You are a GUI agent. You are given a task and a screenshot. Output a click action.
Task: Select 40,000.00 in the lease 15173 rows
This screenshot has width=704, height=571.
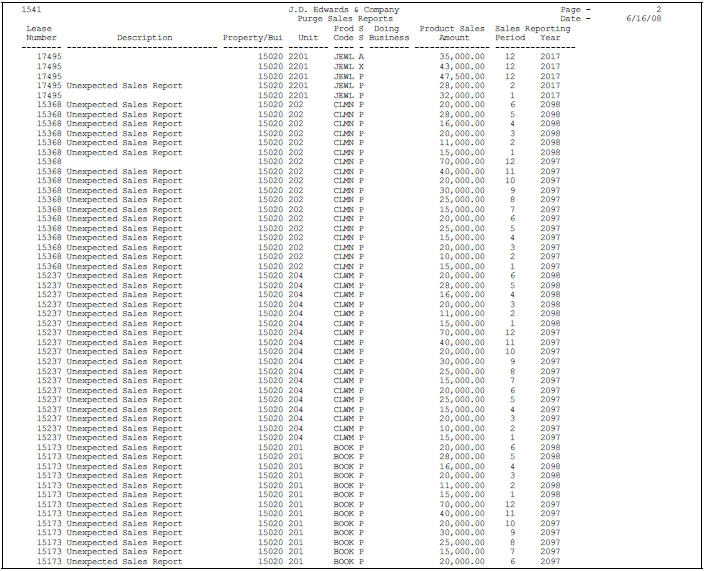tap(462, 514)
